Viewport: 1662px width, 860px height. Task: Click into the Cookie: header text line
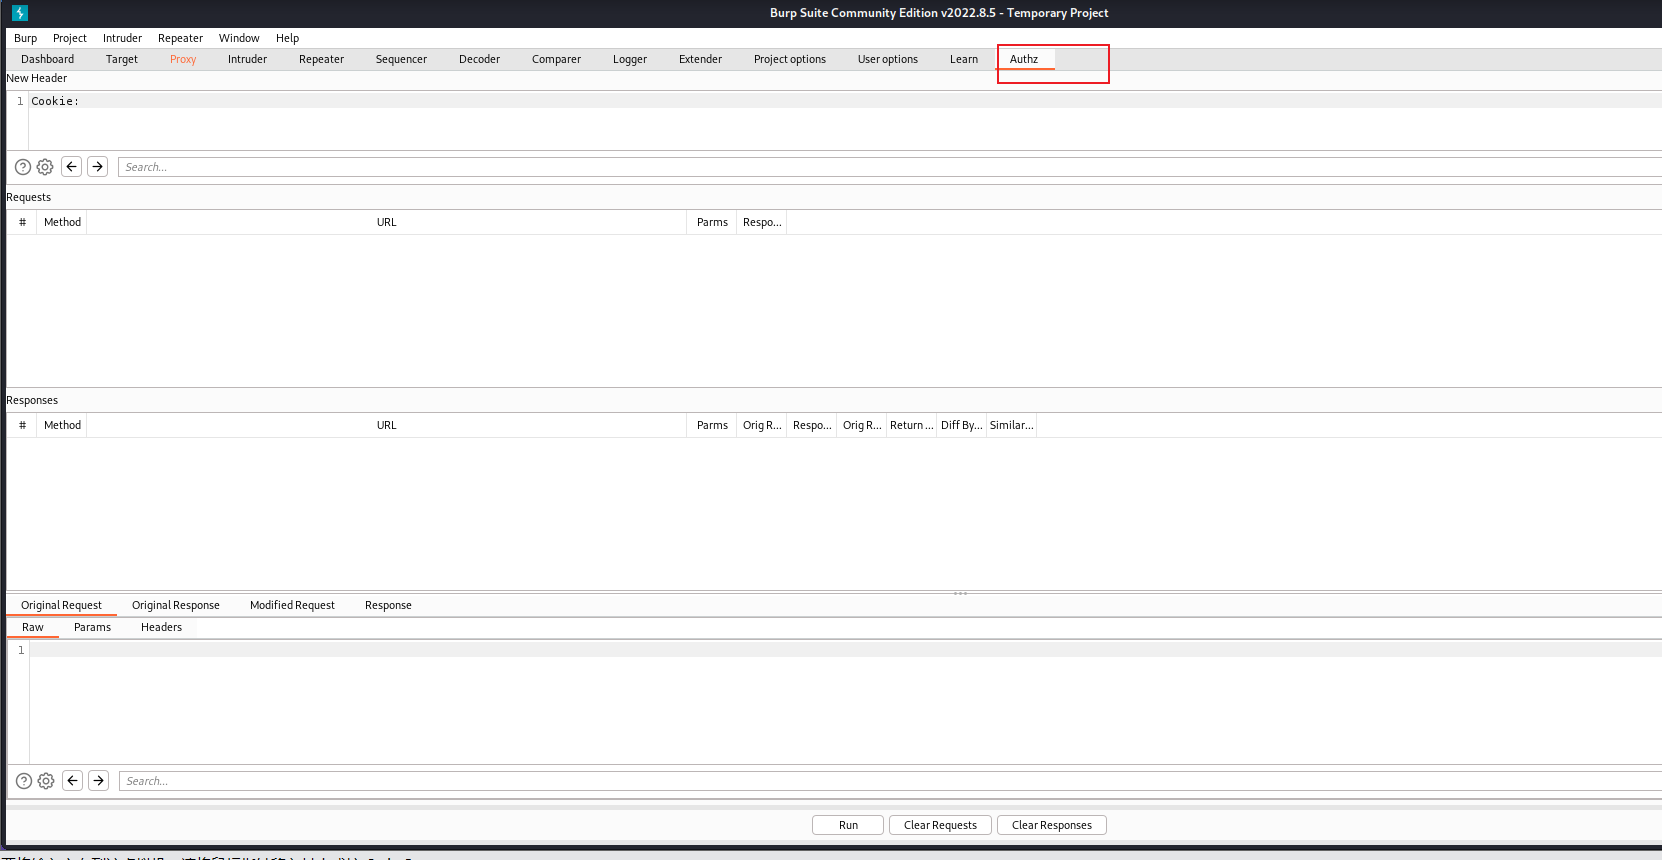click(846, 101)
